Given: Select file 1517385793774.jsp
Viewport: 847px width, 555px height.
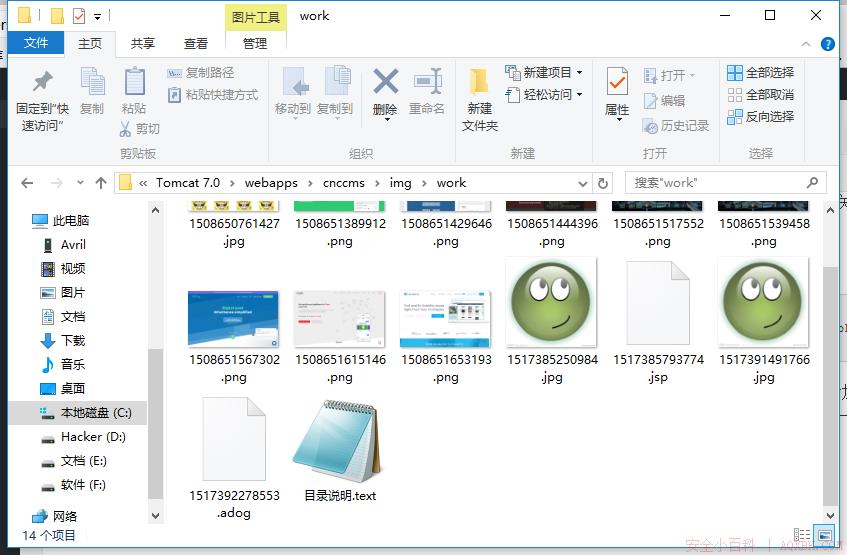Looking at the screenshot, I should coord(658,320).
